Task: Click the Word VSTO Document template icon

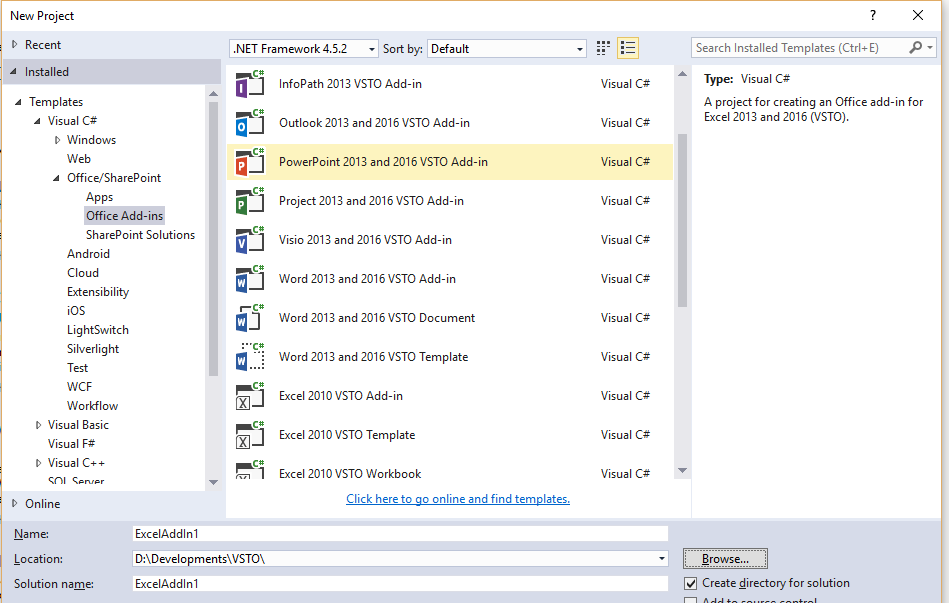Action: tap(249, 318)
